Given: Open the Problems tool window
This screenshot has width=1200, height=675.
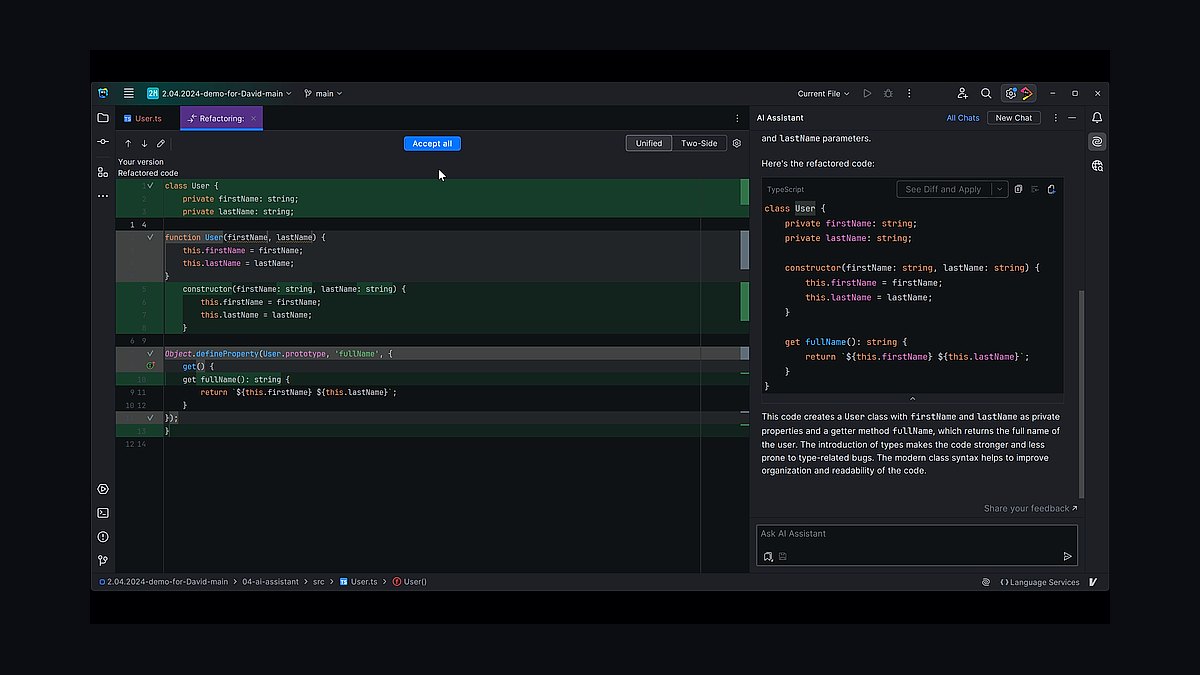Looking at the screenshot, I should tap(103, 537).
